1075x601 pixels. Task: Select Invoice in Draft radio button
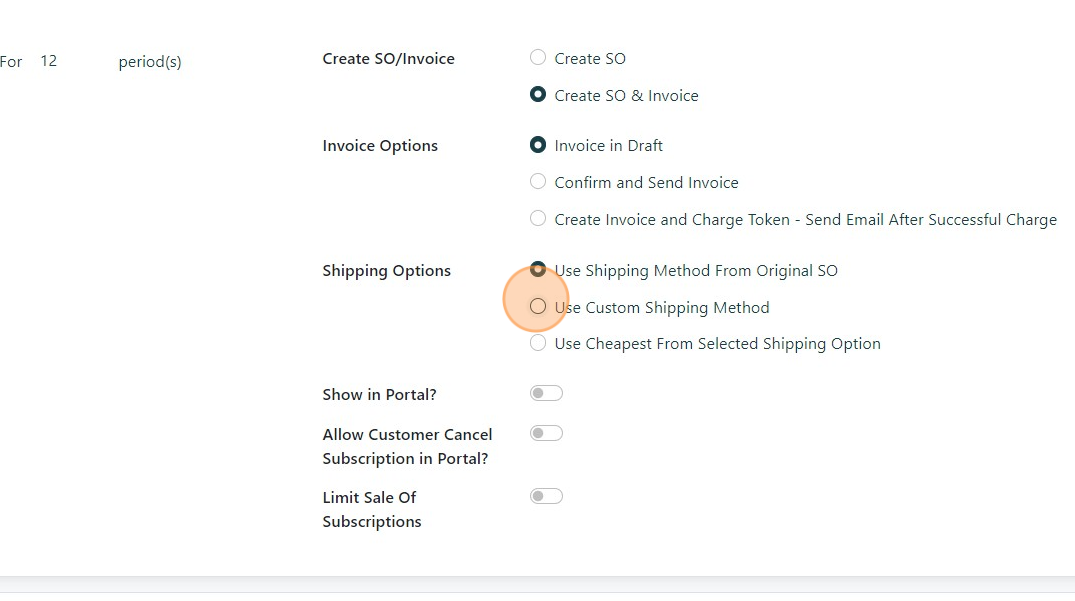[x=538, y=145]
